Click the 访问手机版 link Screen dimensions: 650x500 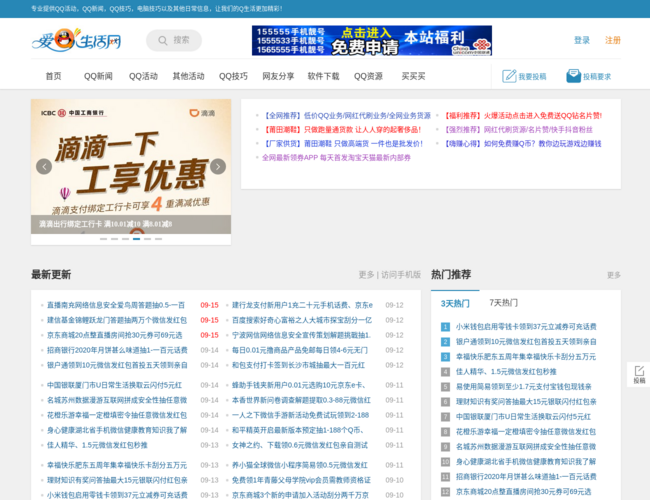click(401, 274)
